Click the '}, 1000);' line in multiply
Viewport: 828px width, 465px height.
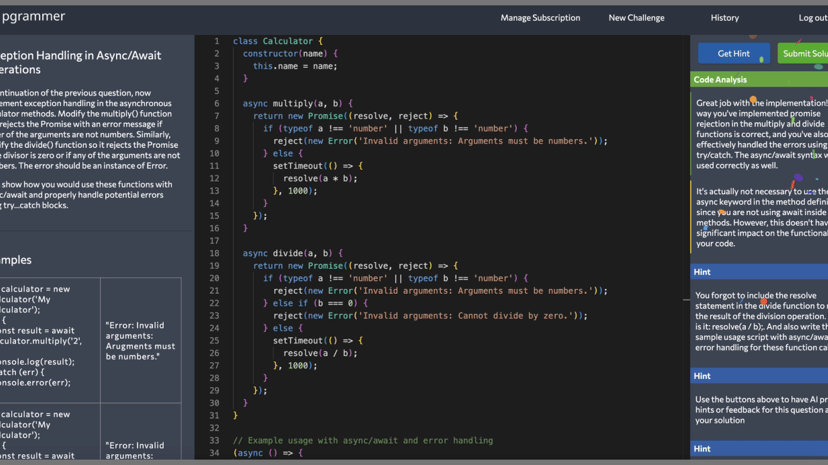[295, 191]
